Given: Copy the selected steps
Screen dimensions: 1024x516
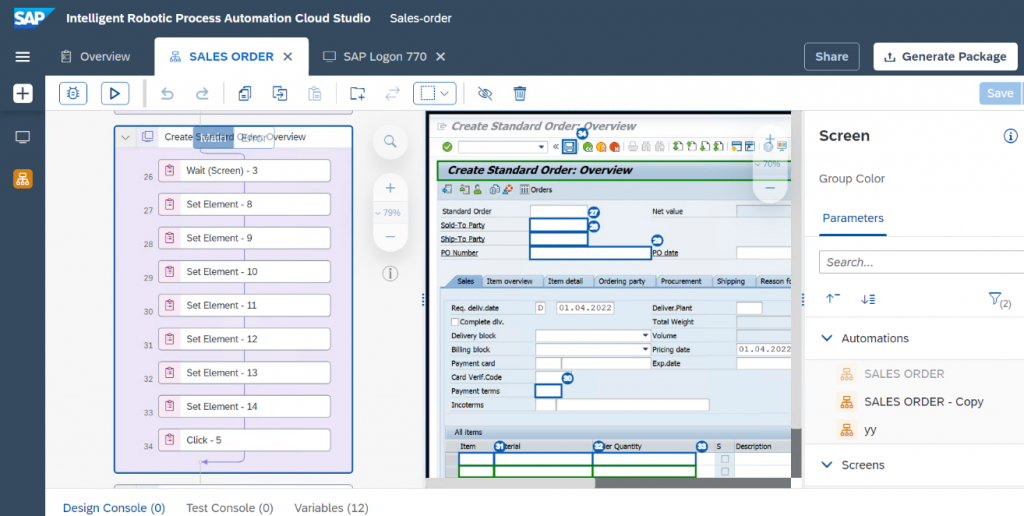Looking at the screenshot, I should click(245, 93).
